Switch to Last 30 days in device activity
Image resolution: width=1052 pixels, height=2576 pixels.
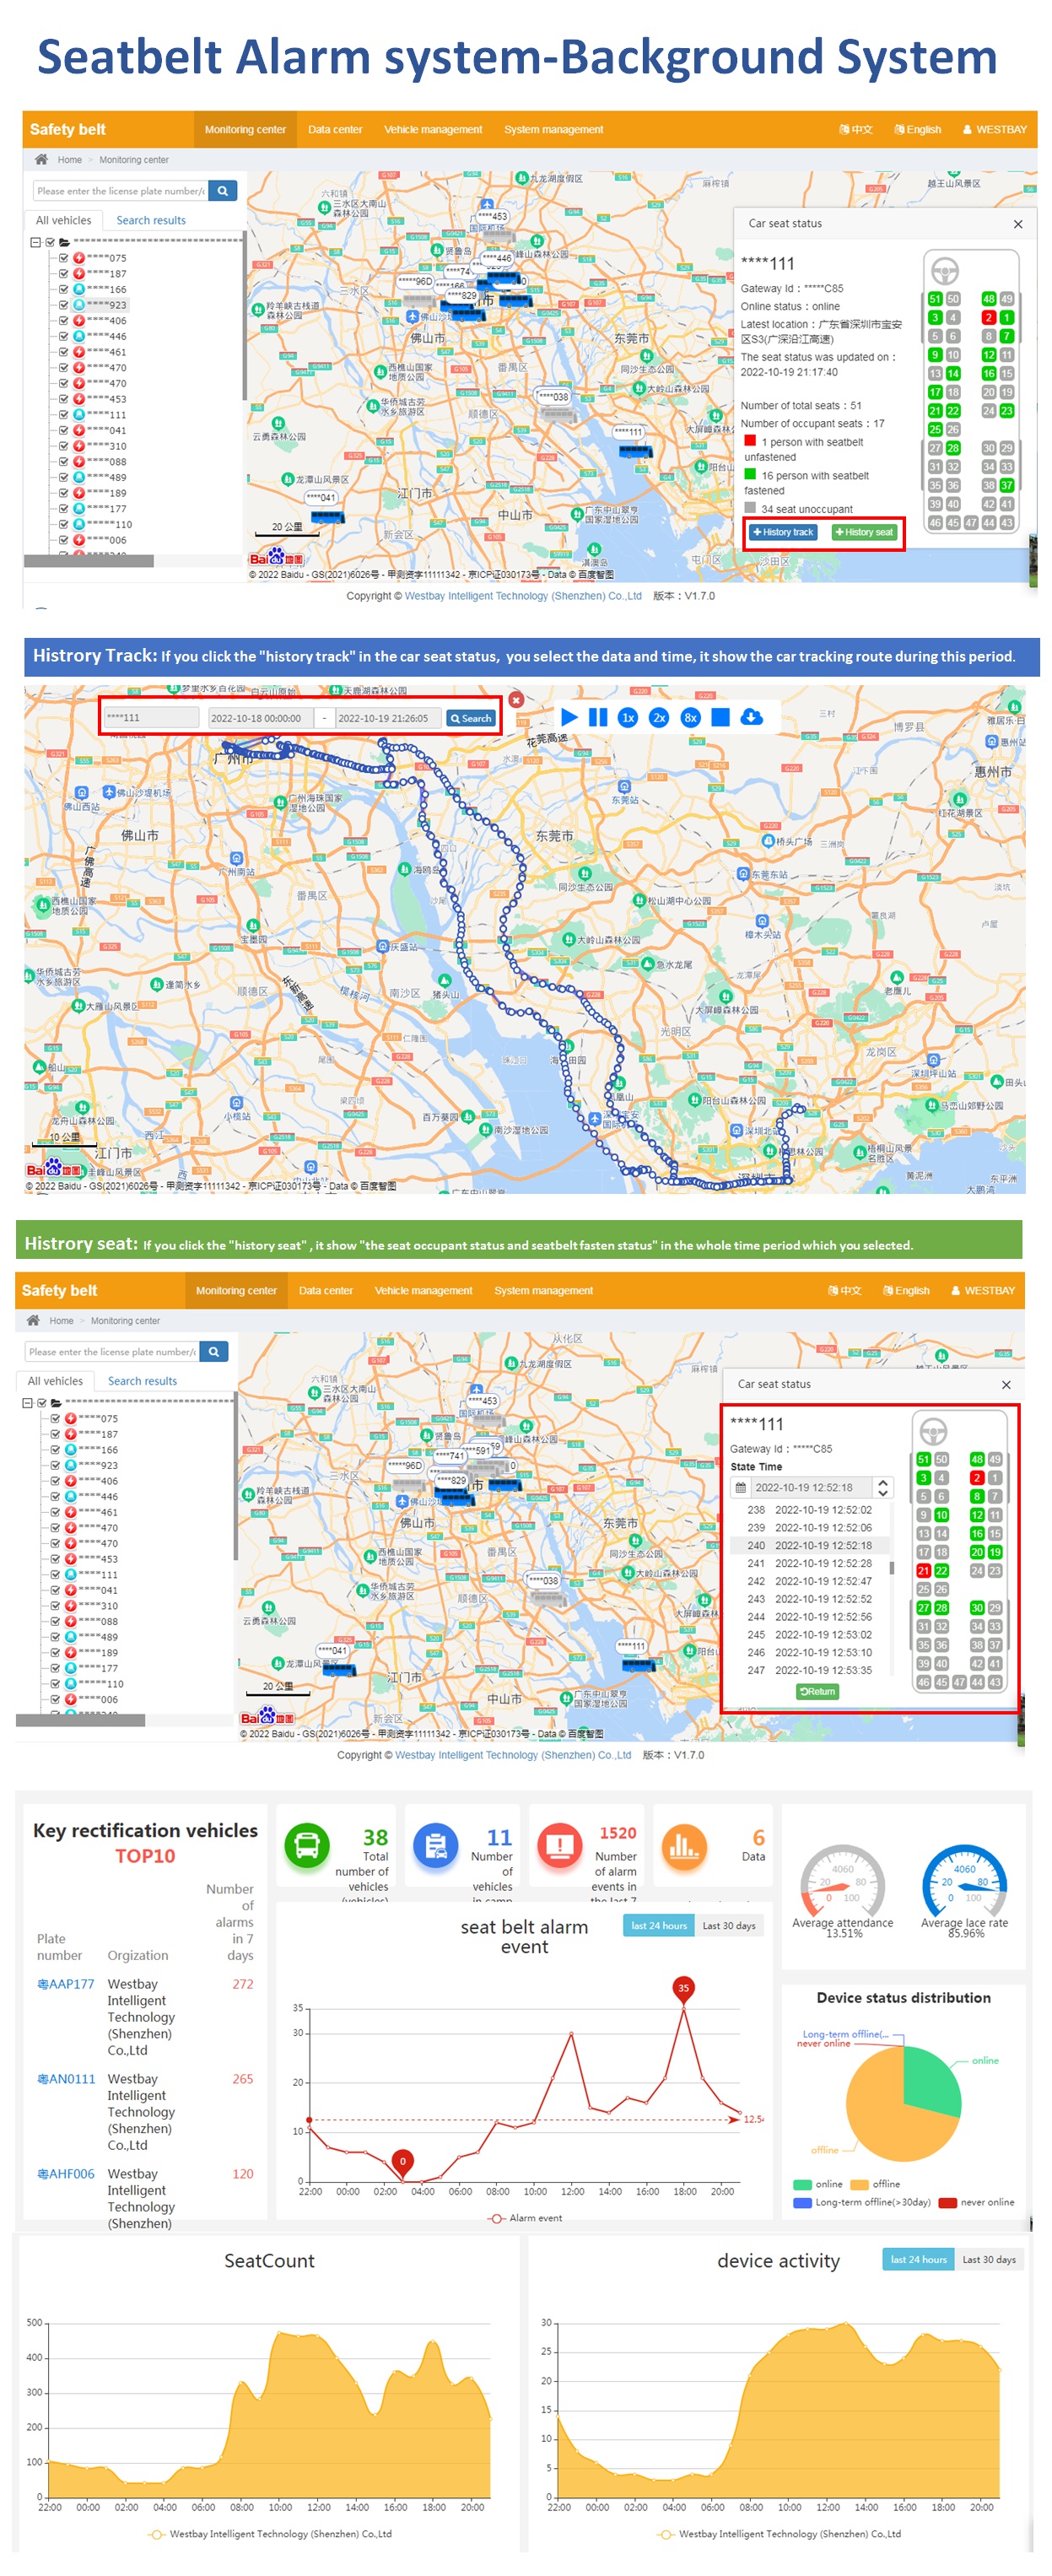(x=988, y=2259)
